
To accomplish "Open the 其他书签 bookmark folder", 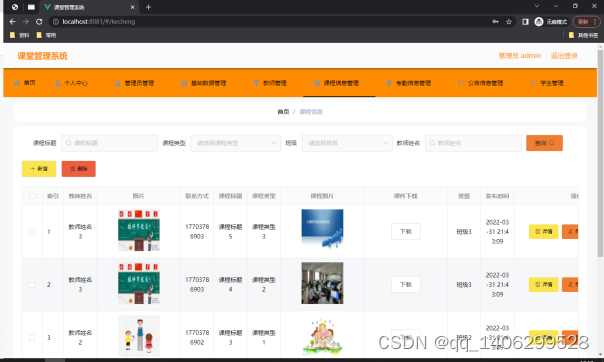I will point(583,35).
